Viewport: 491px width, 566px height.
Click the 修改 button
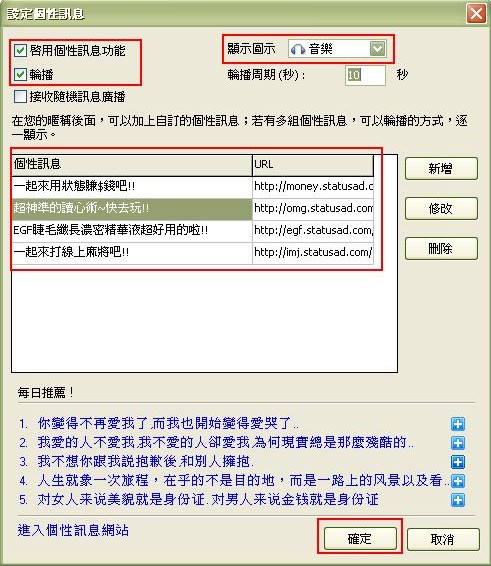click(441, 208)
